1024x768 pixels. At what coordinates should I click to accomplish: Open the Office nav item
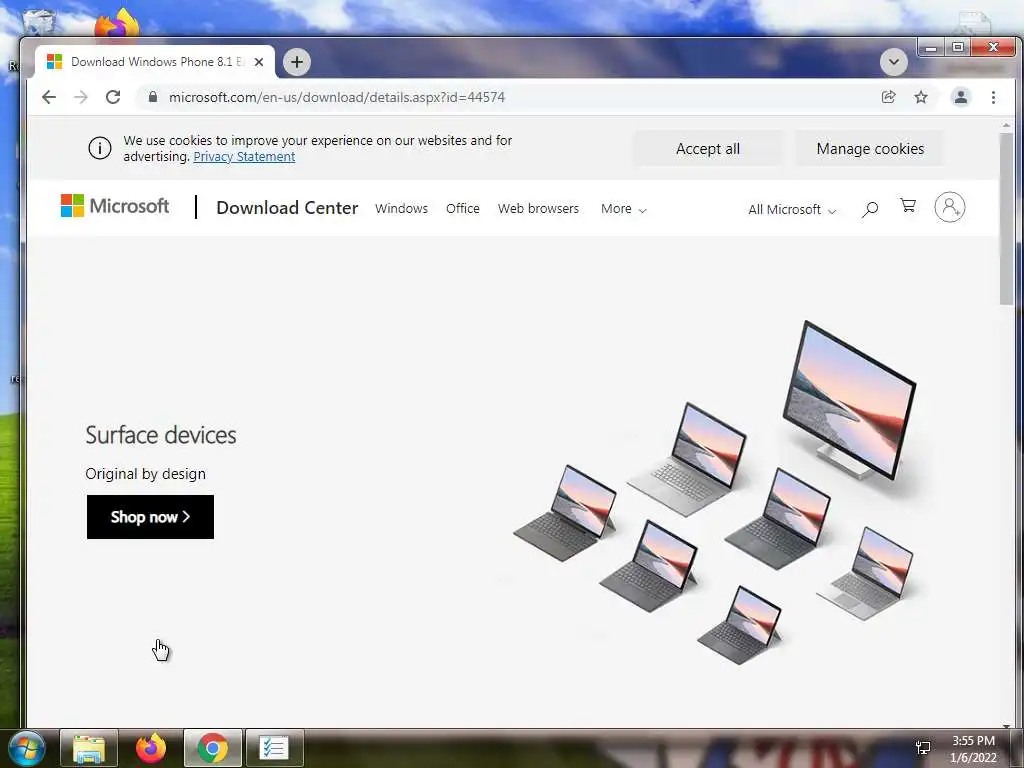462,208
